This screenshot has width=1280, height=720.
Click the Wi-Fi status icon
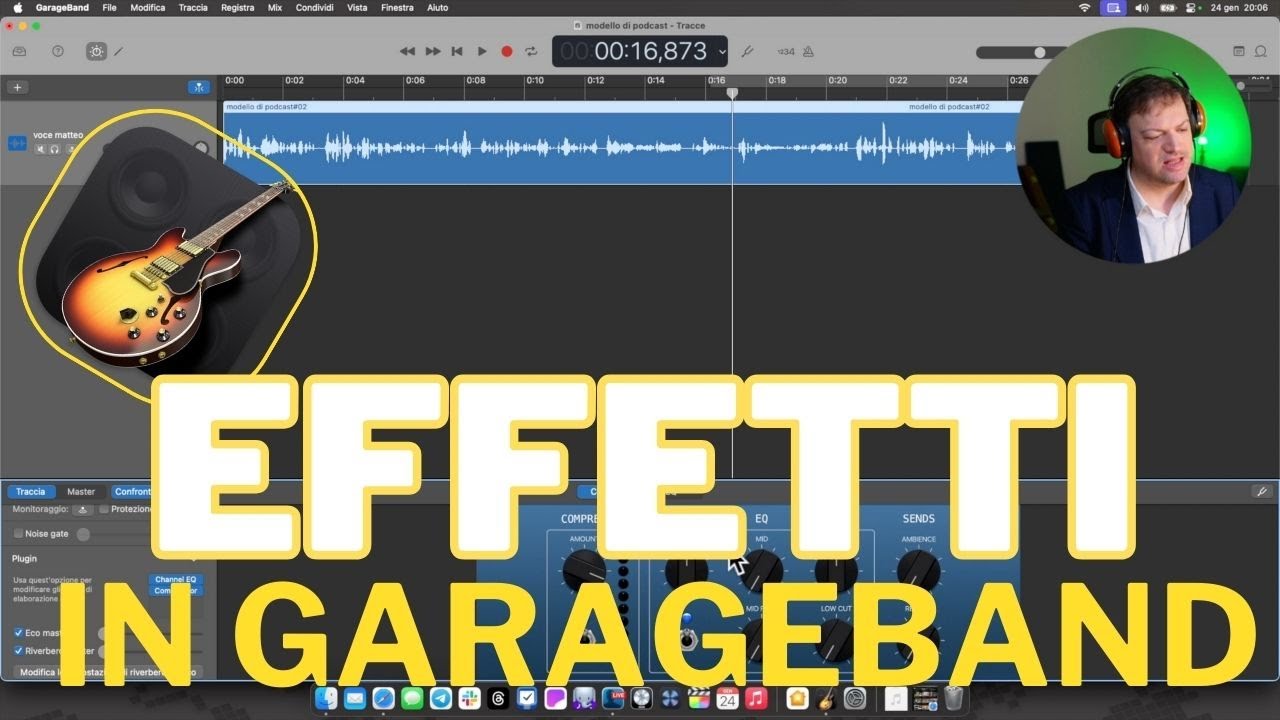(x=1085, y=7)
